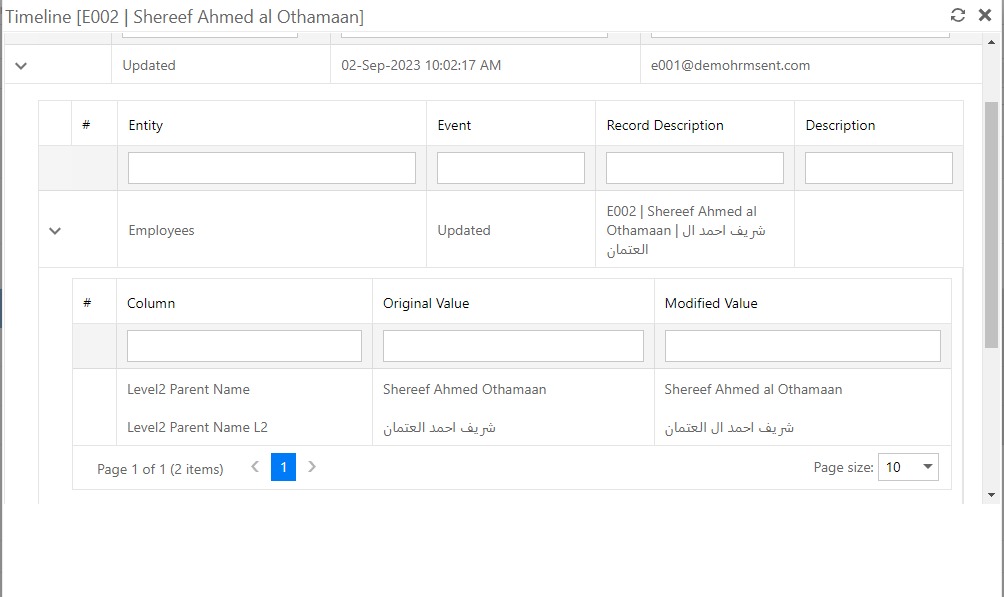Collapse the Updated event row chevron
This screenshot has height=597, width=1004.
pyautogui.click(x=20, y=65)
